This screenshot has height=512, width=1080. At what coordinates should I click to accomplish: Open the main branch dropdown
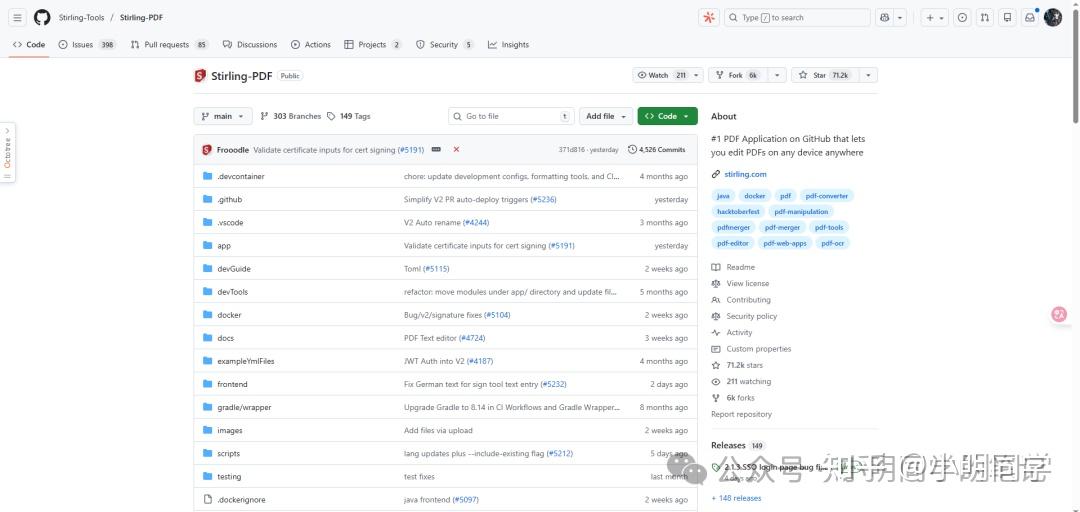pos(222,116)
